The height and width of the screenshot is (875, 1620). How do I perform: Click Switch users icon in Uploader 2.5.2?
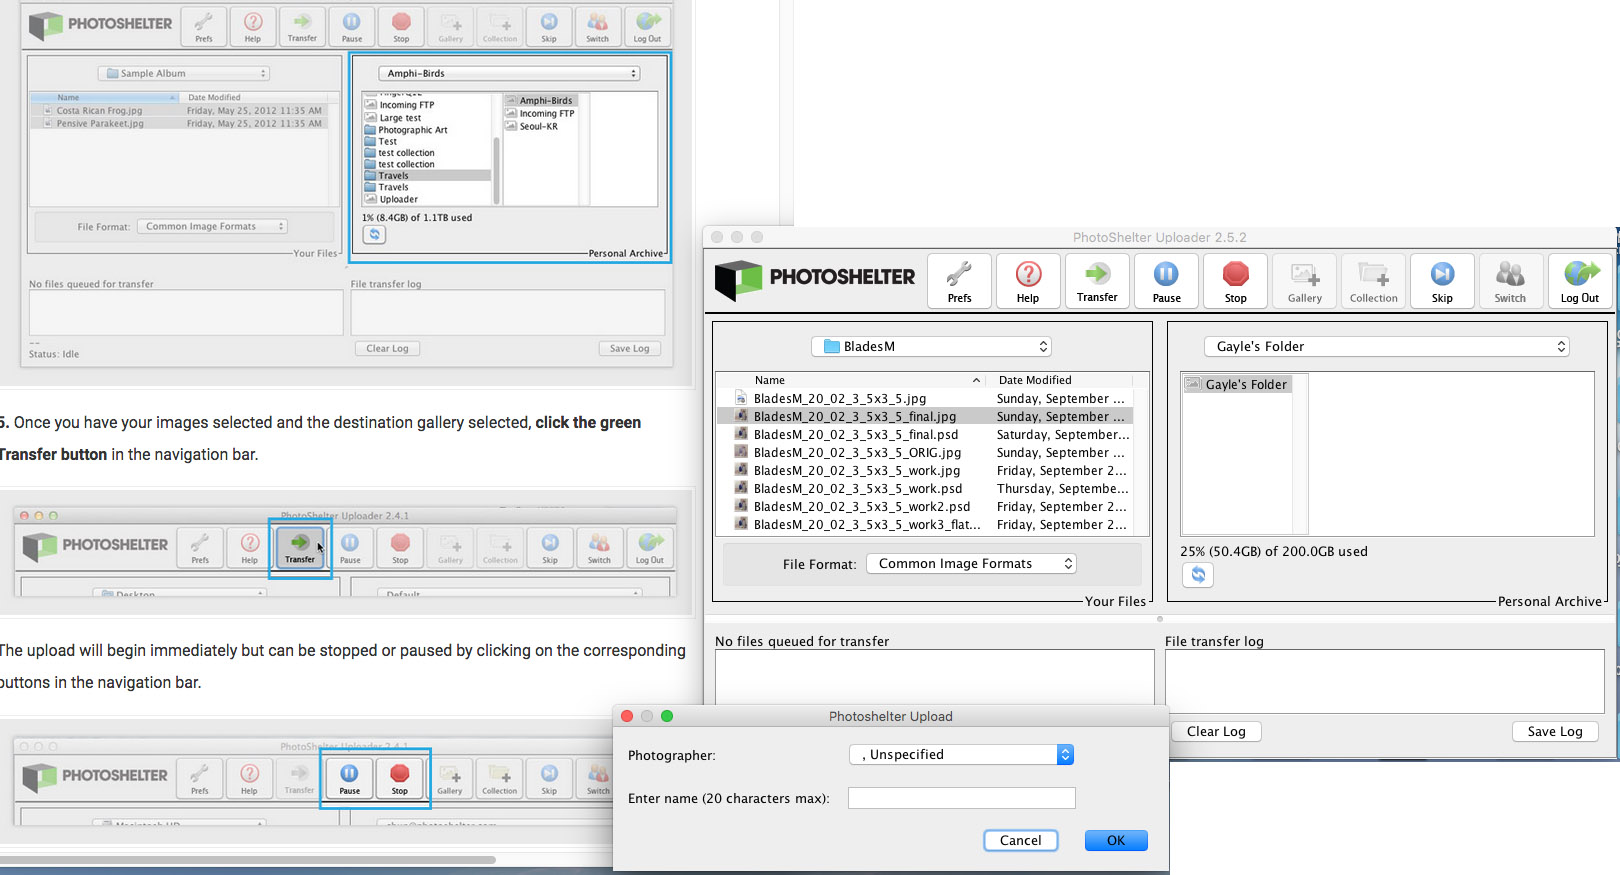(1510, 281)
